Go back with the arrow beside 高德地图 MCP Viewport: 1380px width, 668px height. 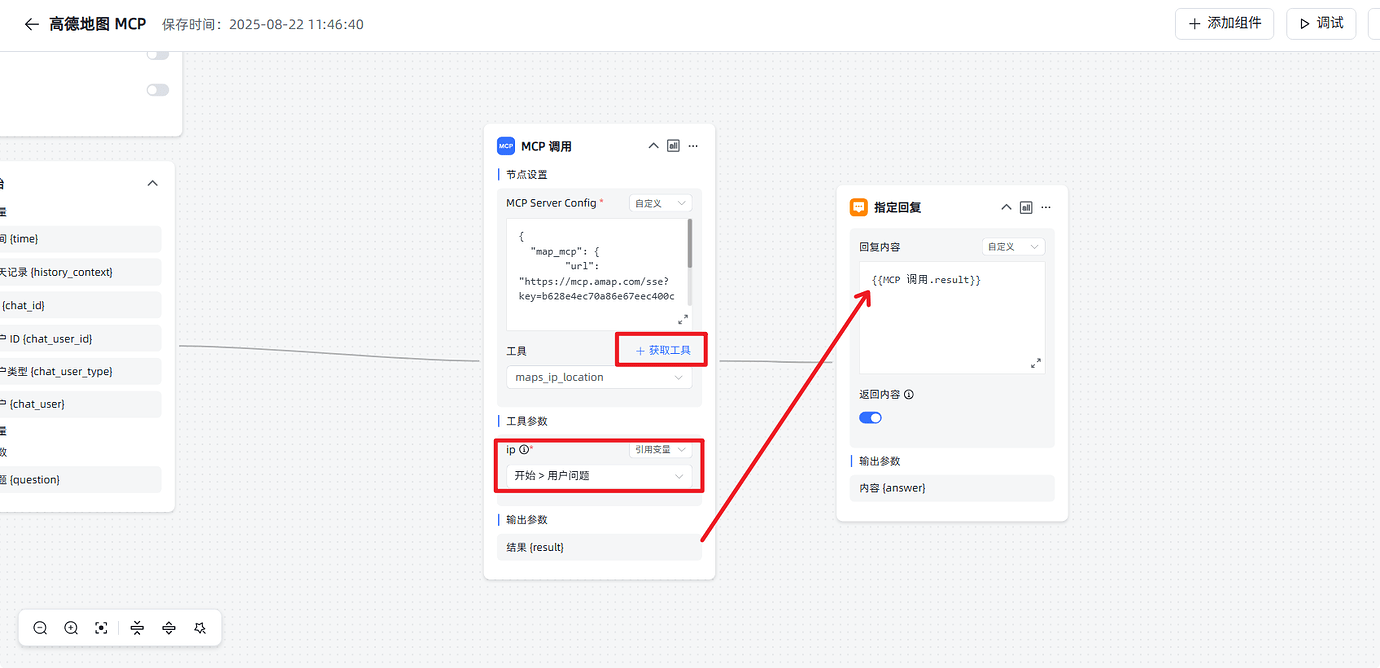pos(32,24)
